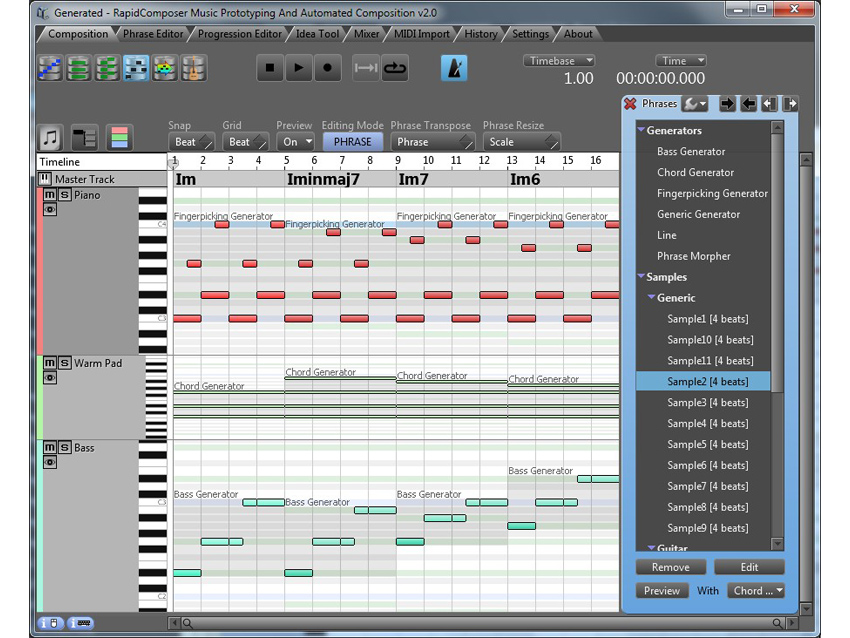
Task: Click the mouse info icon at bottom
Action: pyautogui.click(x=50, y=623)
